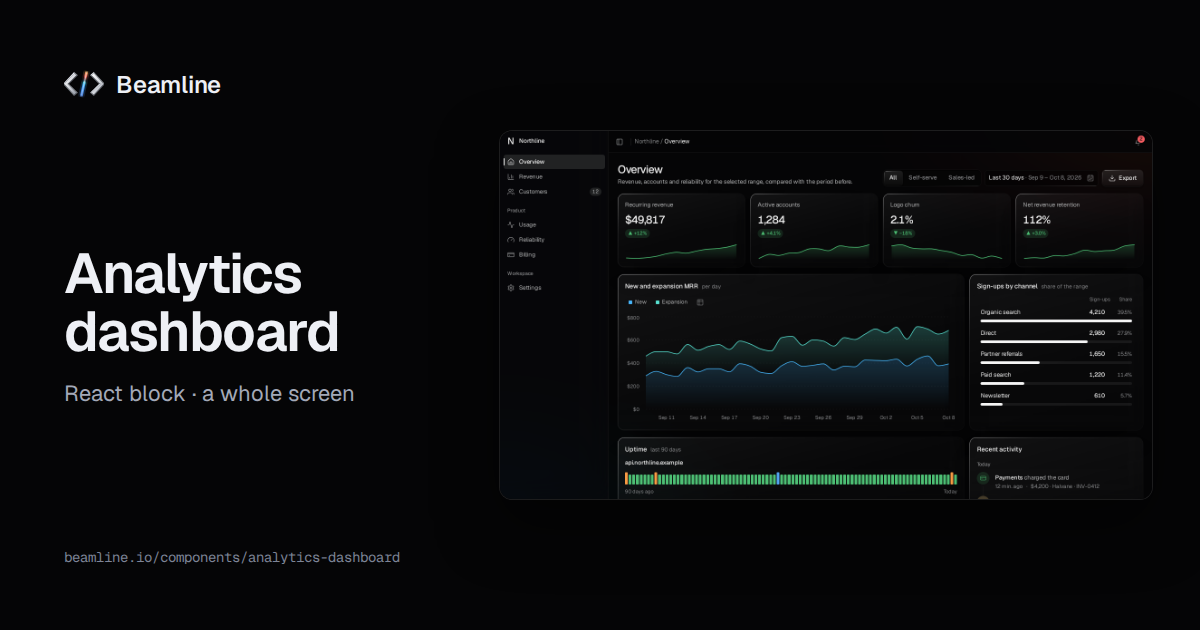Click the bar chart icon beside Revenue
The width and height of the screenshot is (1200, 630).
(511, 177)
